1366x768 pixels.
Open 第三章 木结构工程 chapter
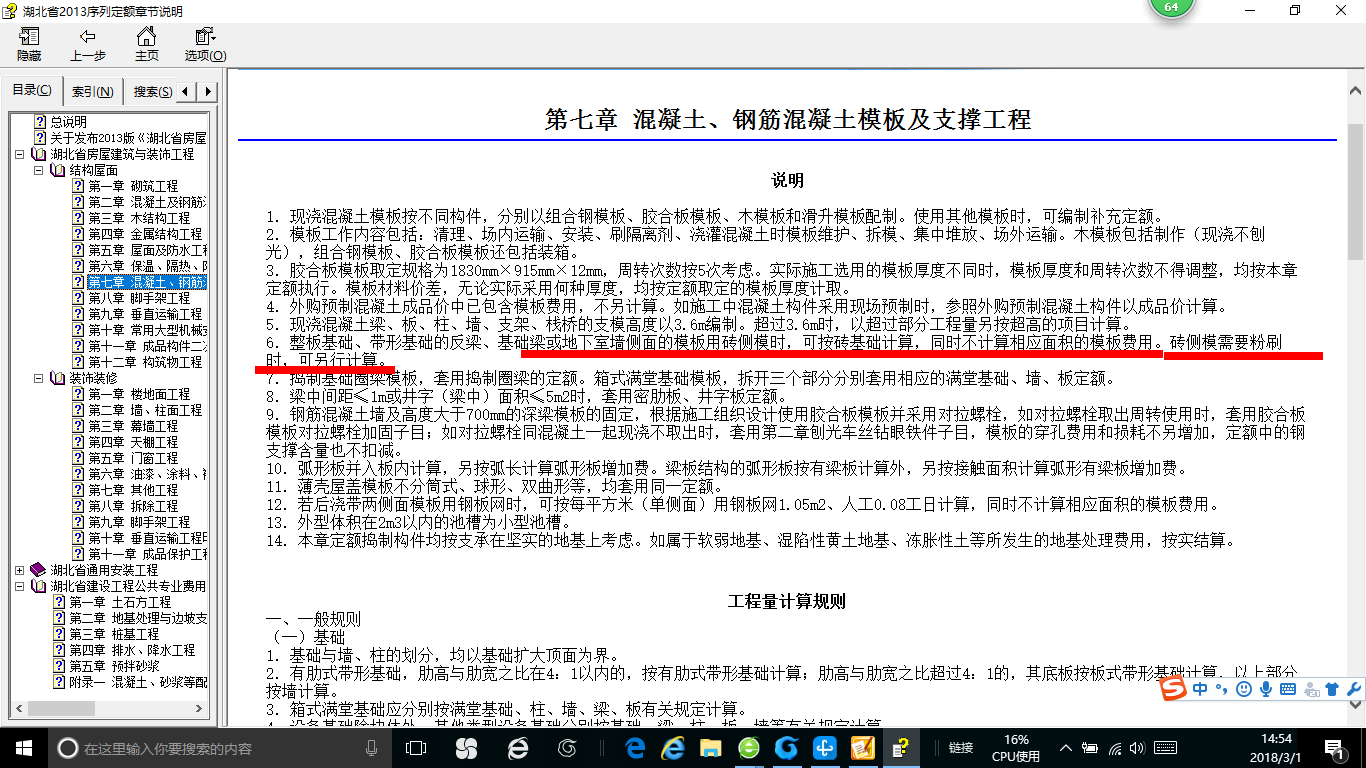click(139, 218)
